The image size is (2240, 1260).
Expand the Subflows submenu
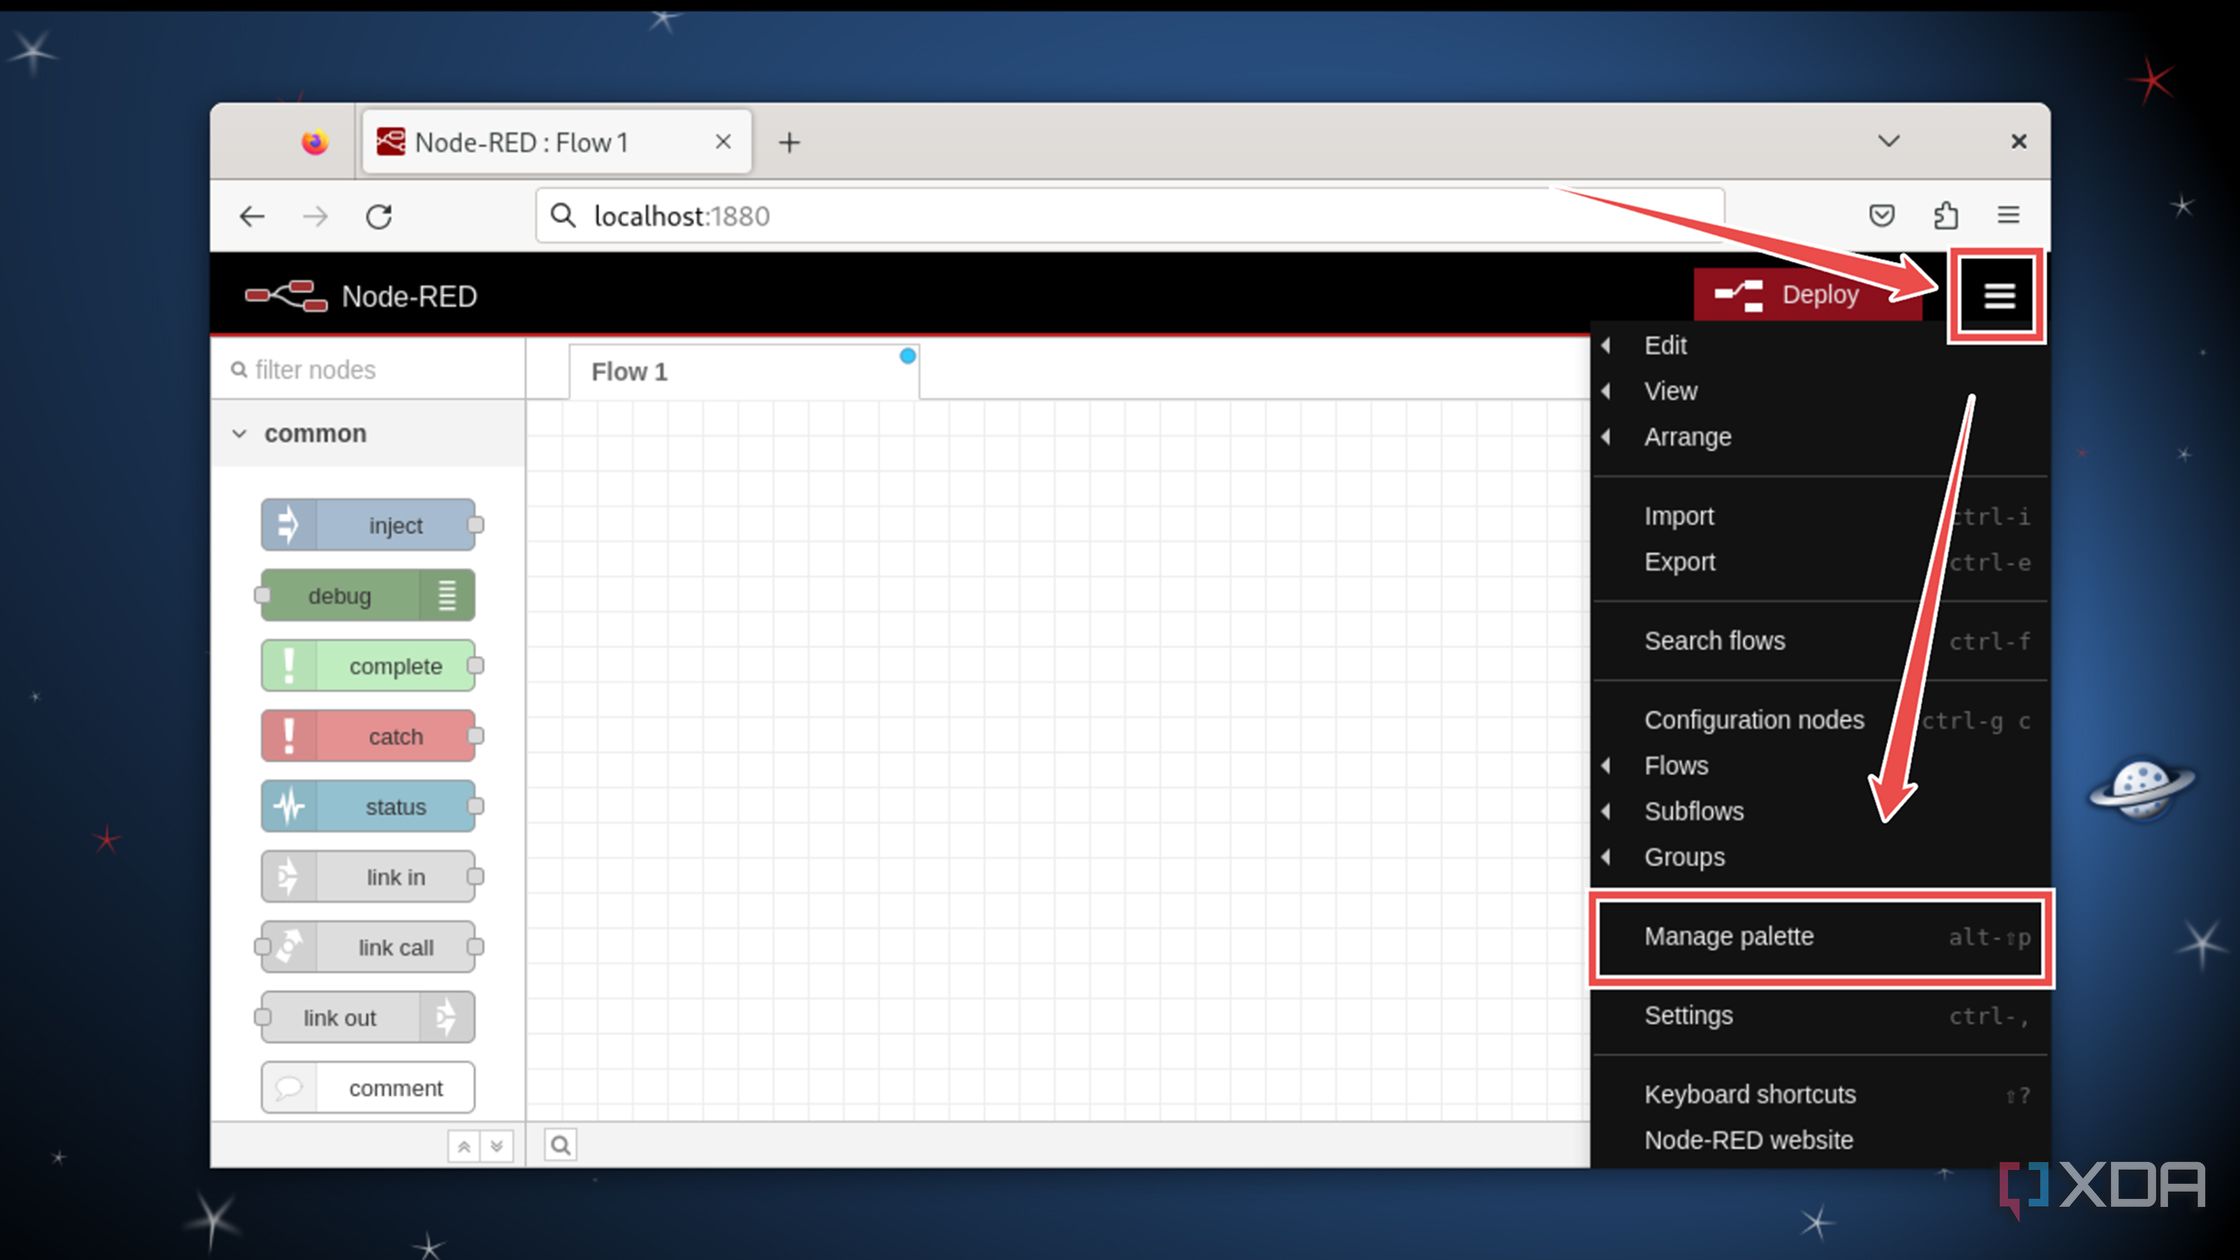point(1694,811)
